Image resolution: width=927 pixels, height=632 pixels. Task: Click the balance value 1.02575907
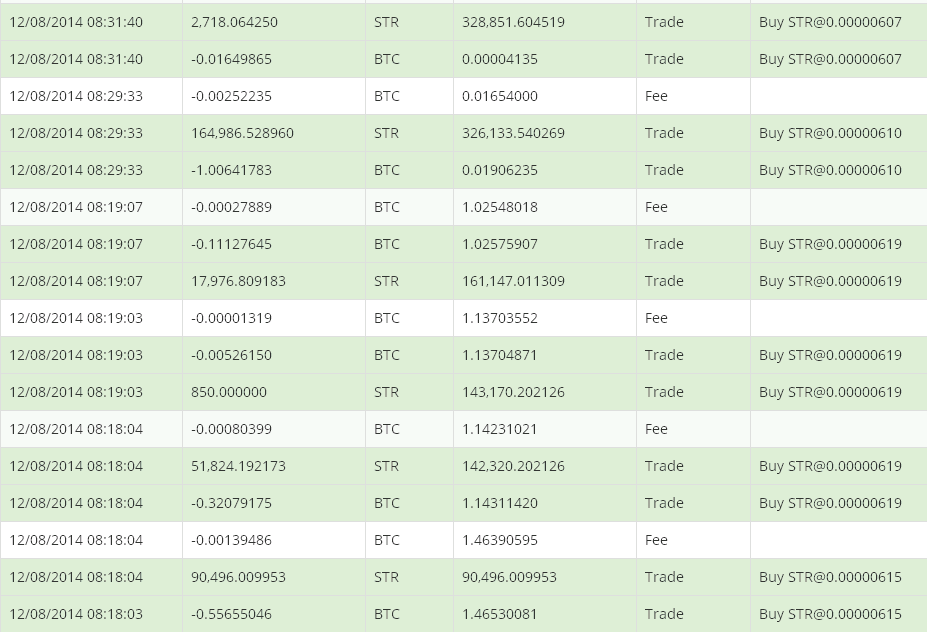tap(500, 244)
